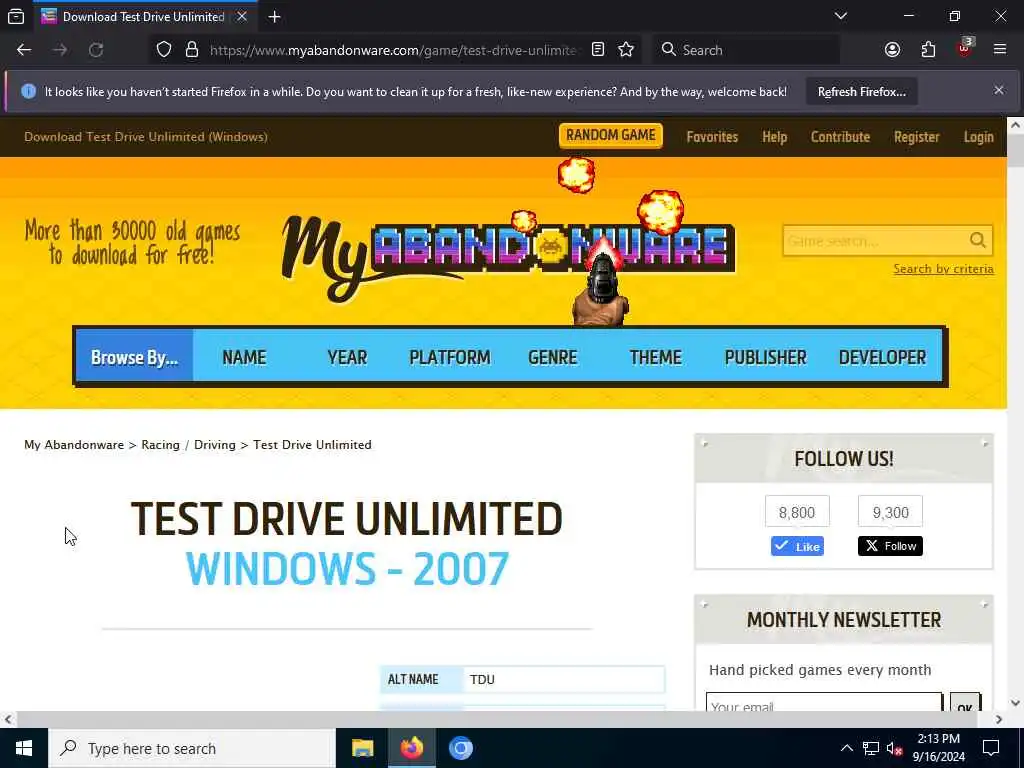
Task: Open Firefox View tab list icon
Action: point(16,16)
